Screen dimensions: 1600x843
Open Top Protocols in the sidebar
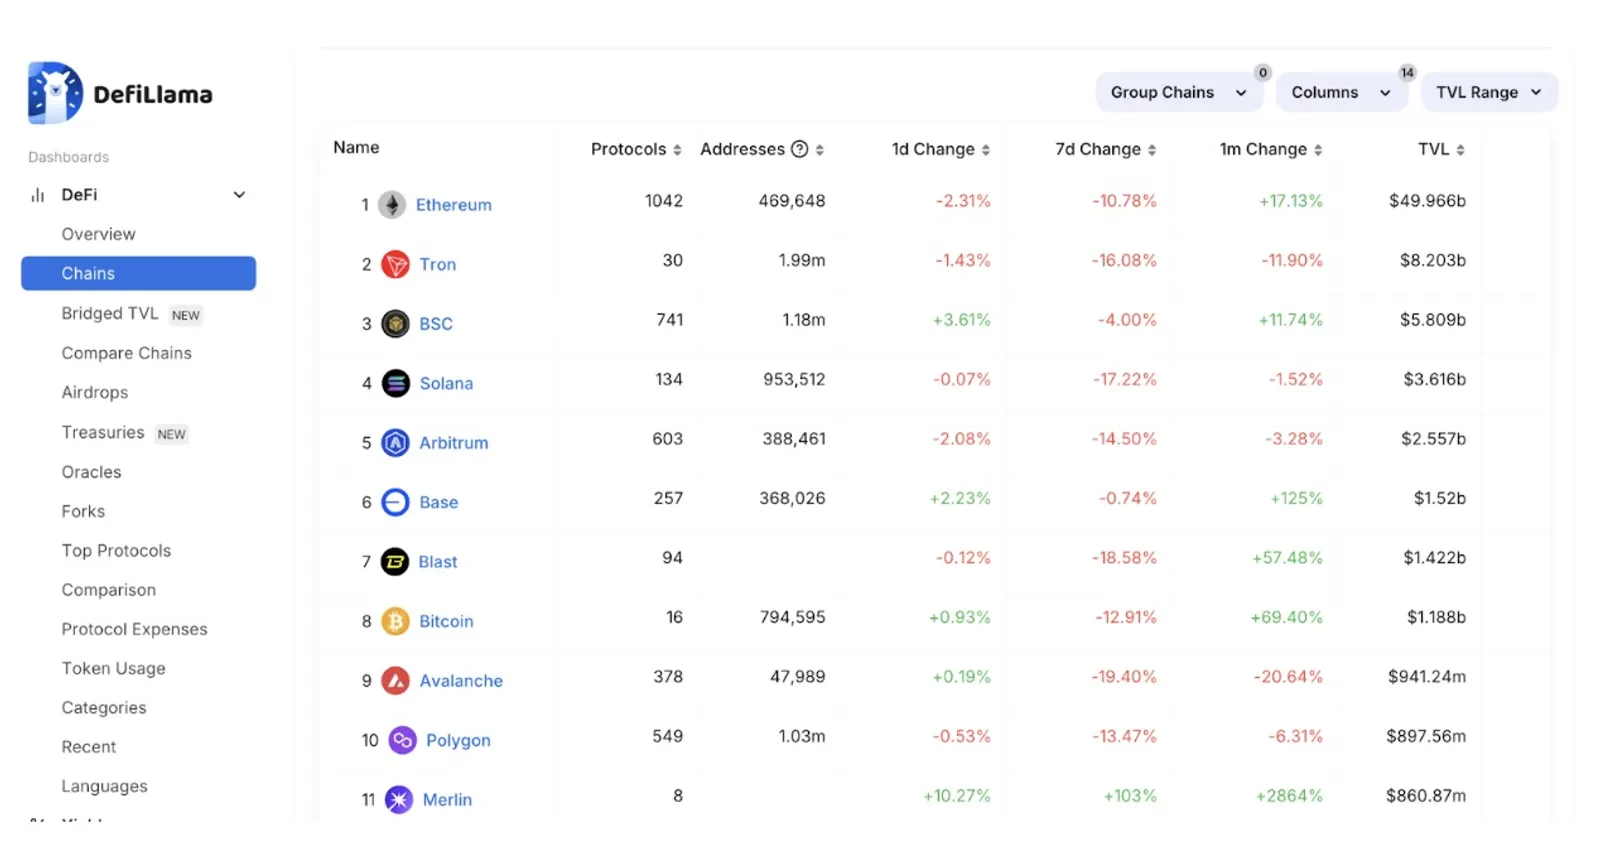pos(116,551)
